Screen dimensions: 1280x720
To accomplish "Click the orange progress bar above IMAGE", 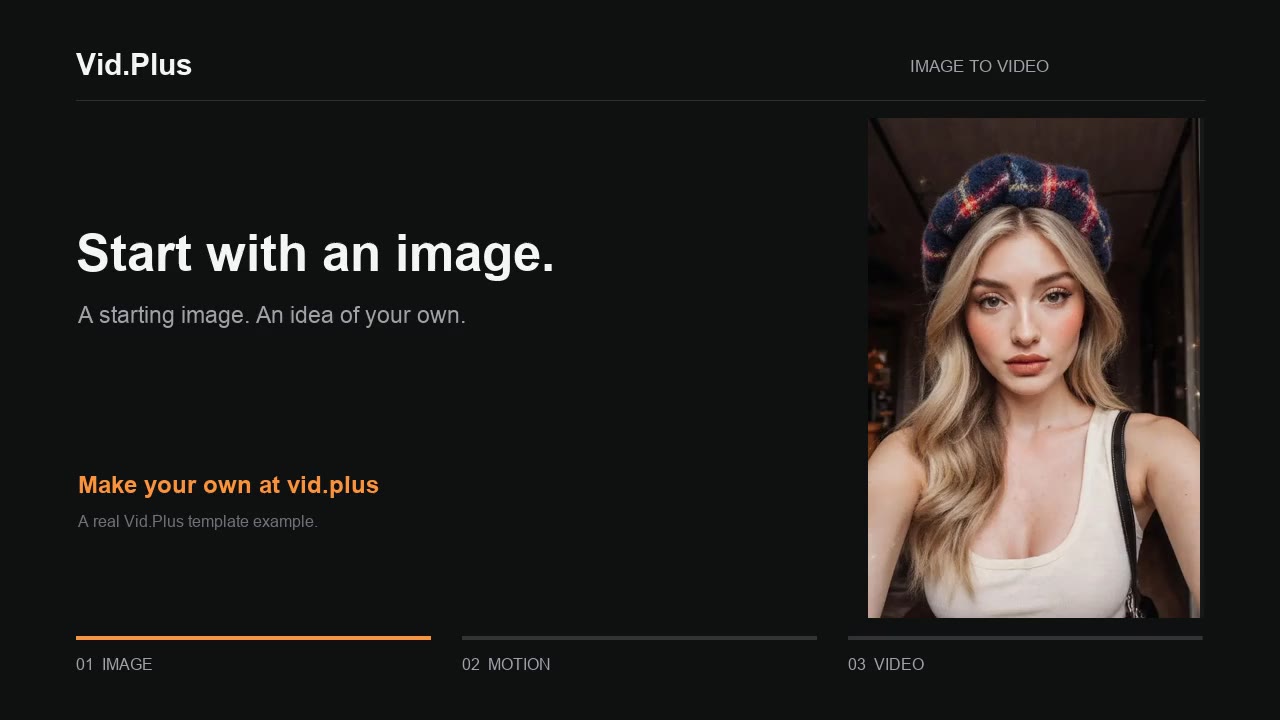I will click(253, 638).
